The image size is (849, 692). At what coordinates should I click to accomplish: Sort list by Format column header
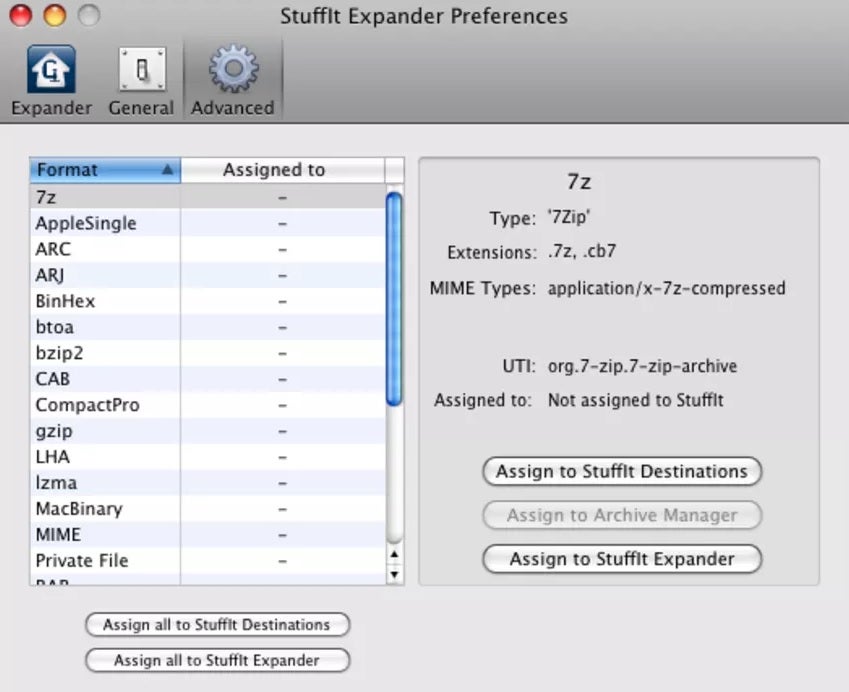105,170
